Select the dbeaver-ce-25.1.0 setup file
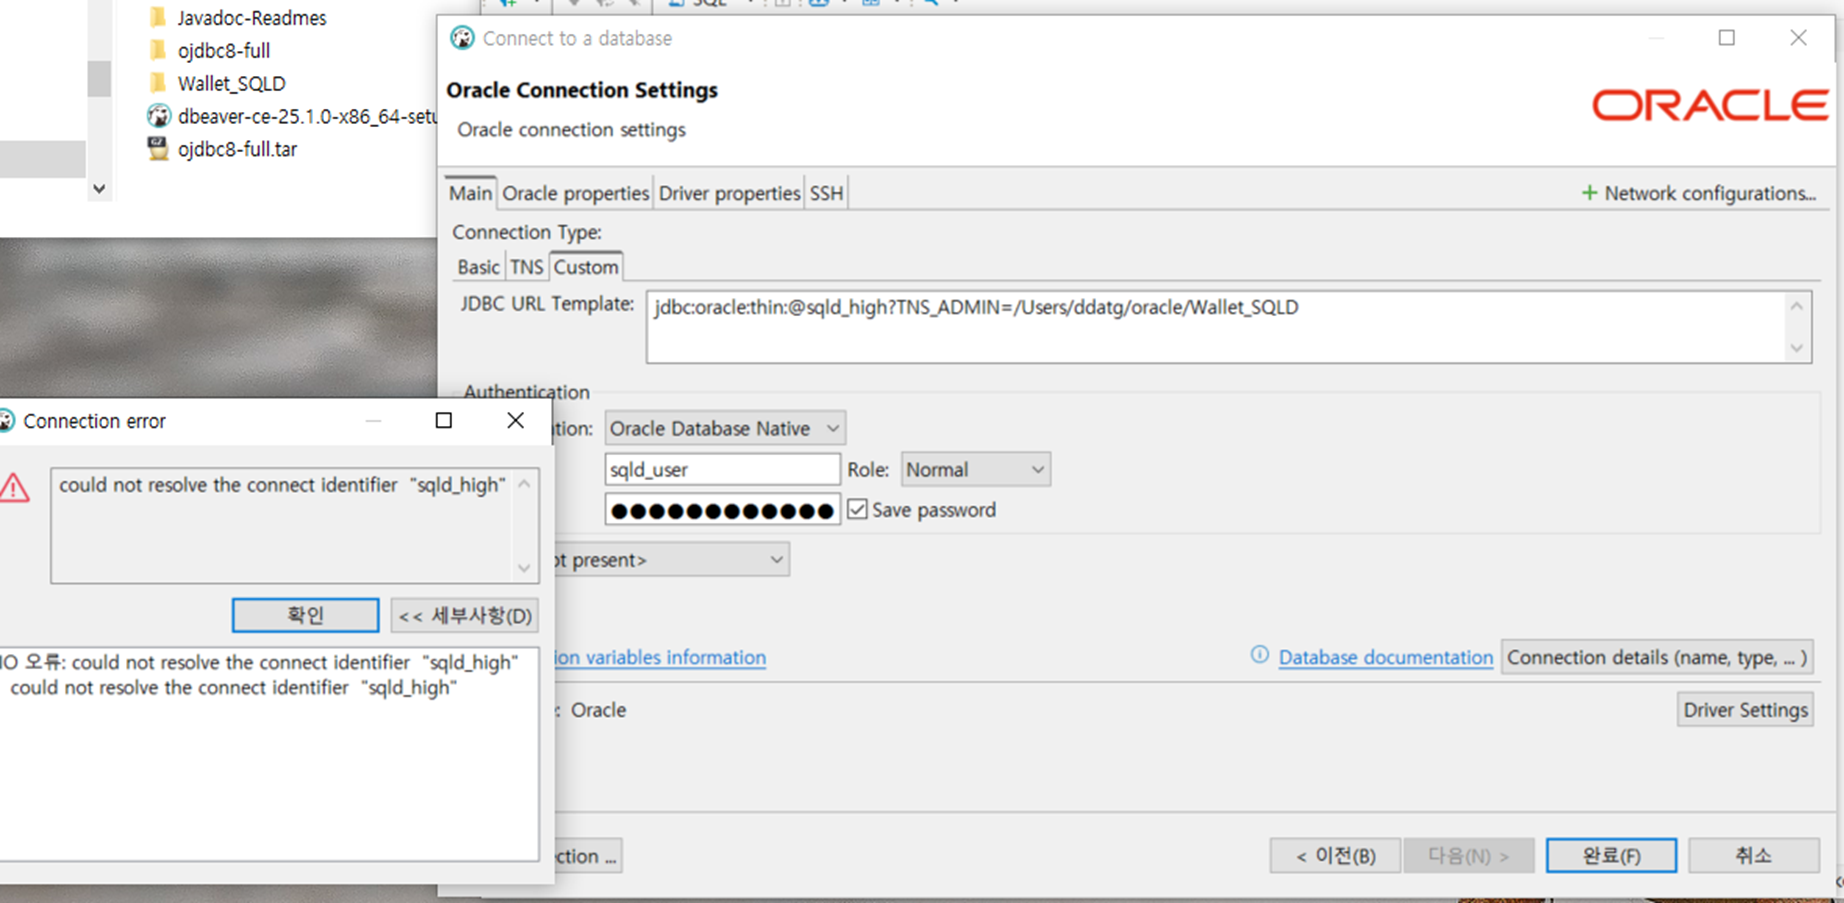 tap(292, 116)
